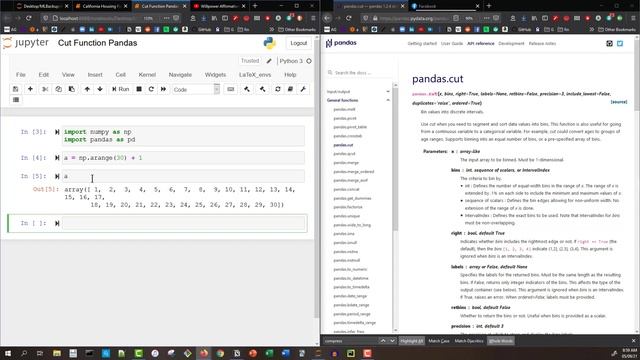
Task: Click the Logout button
Action: 298,43
